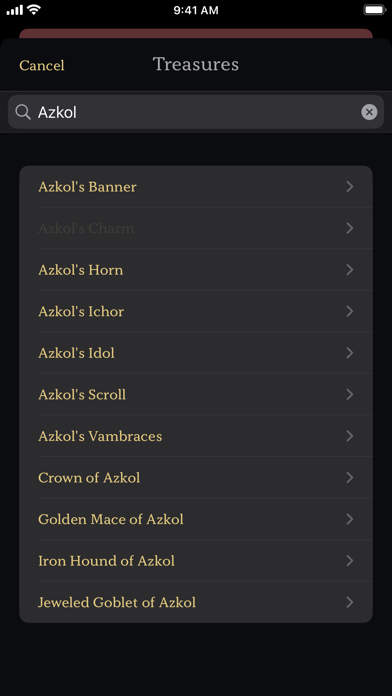
Task: Tap the chevron beside Azkol's Ichor
Action: (x=350, y=311)
